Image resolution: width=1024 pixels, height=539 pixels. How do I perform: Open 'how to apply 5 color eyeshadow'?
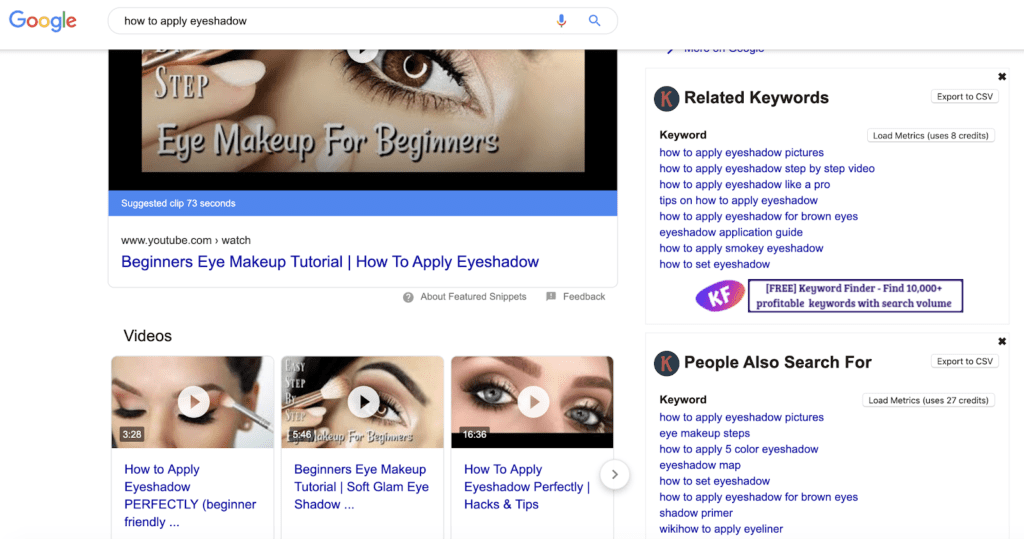739,449
